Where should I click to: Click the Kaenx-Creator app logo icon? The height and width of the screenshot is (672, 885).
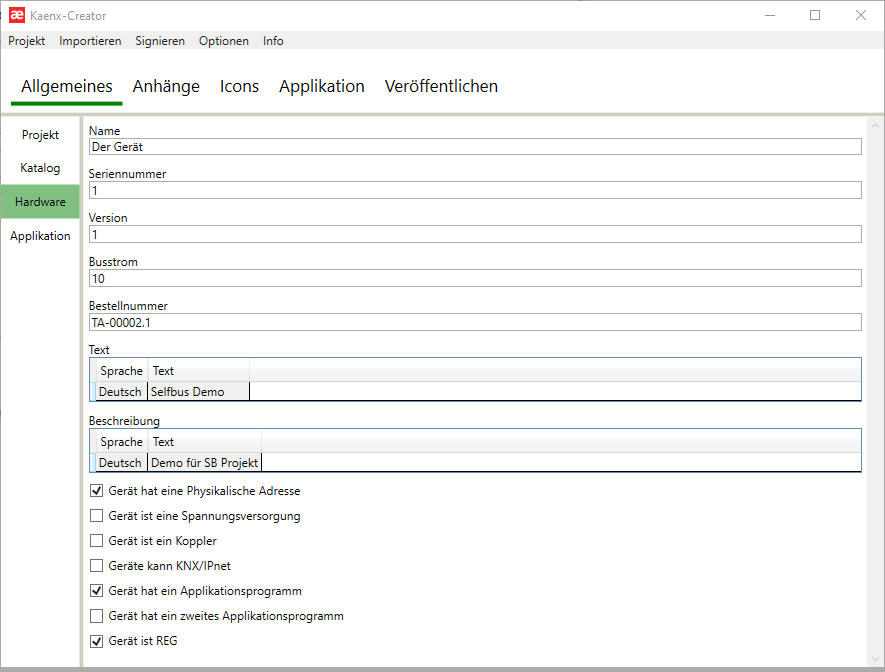(17, 15)
